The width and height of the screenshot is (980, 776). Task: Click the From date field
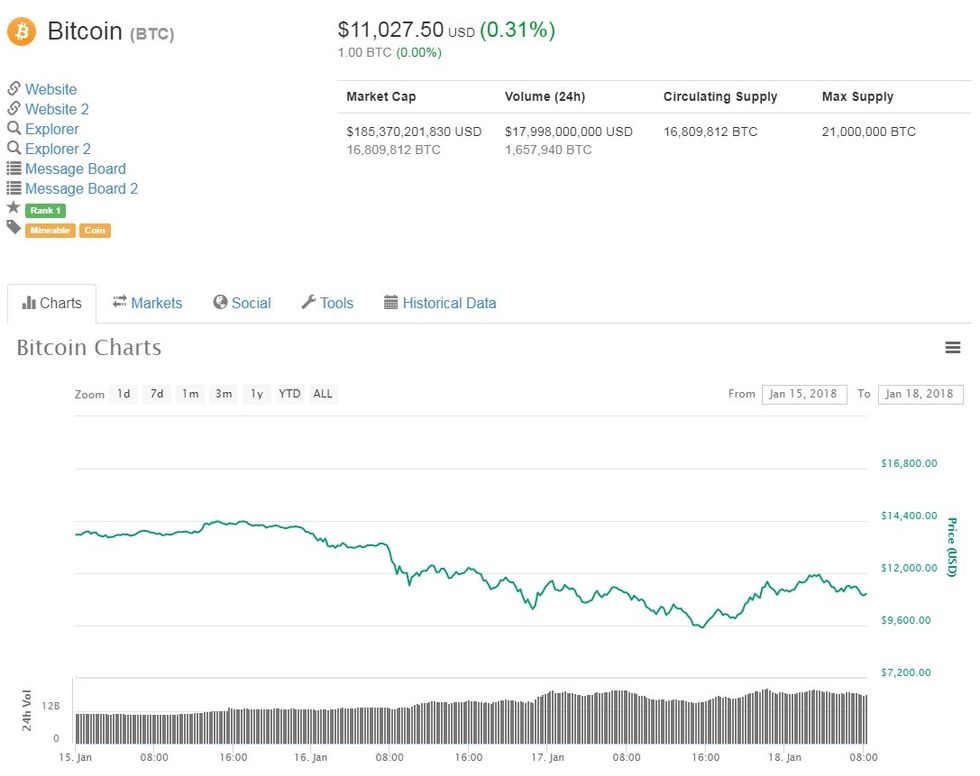[804, 394]
